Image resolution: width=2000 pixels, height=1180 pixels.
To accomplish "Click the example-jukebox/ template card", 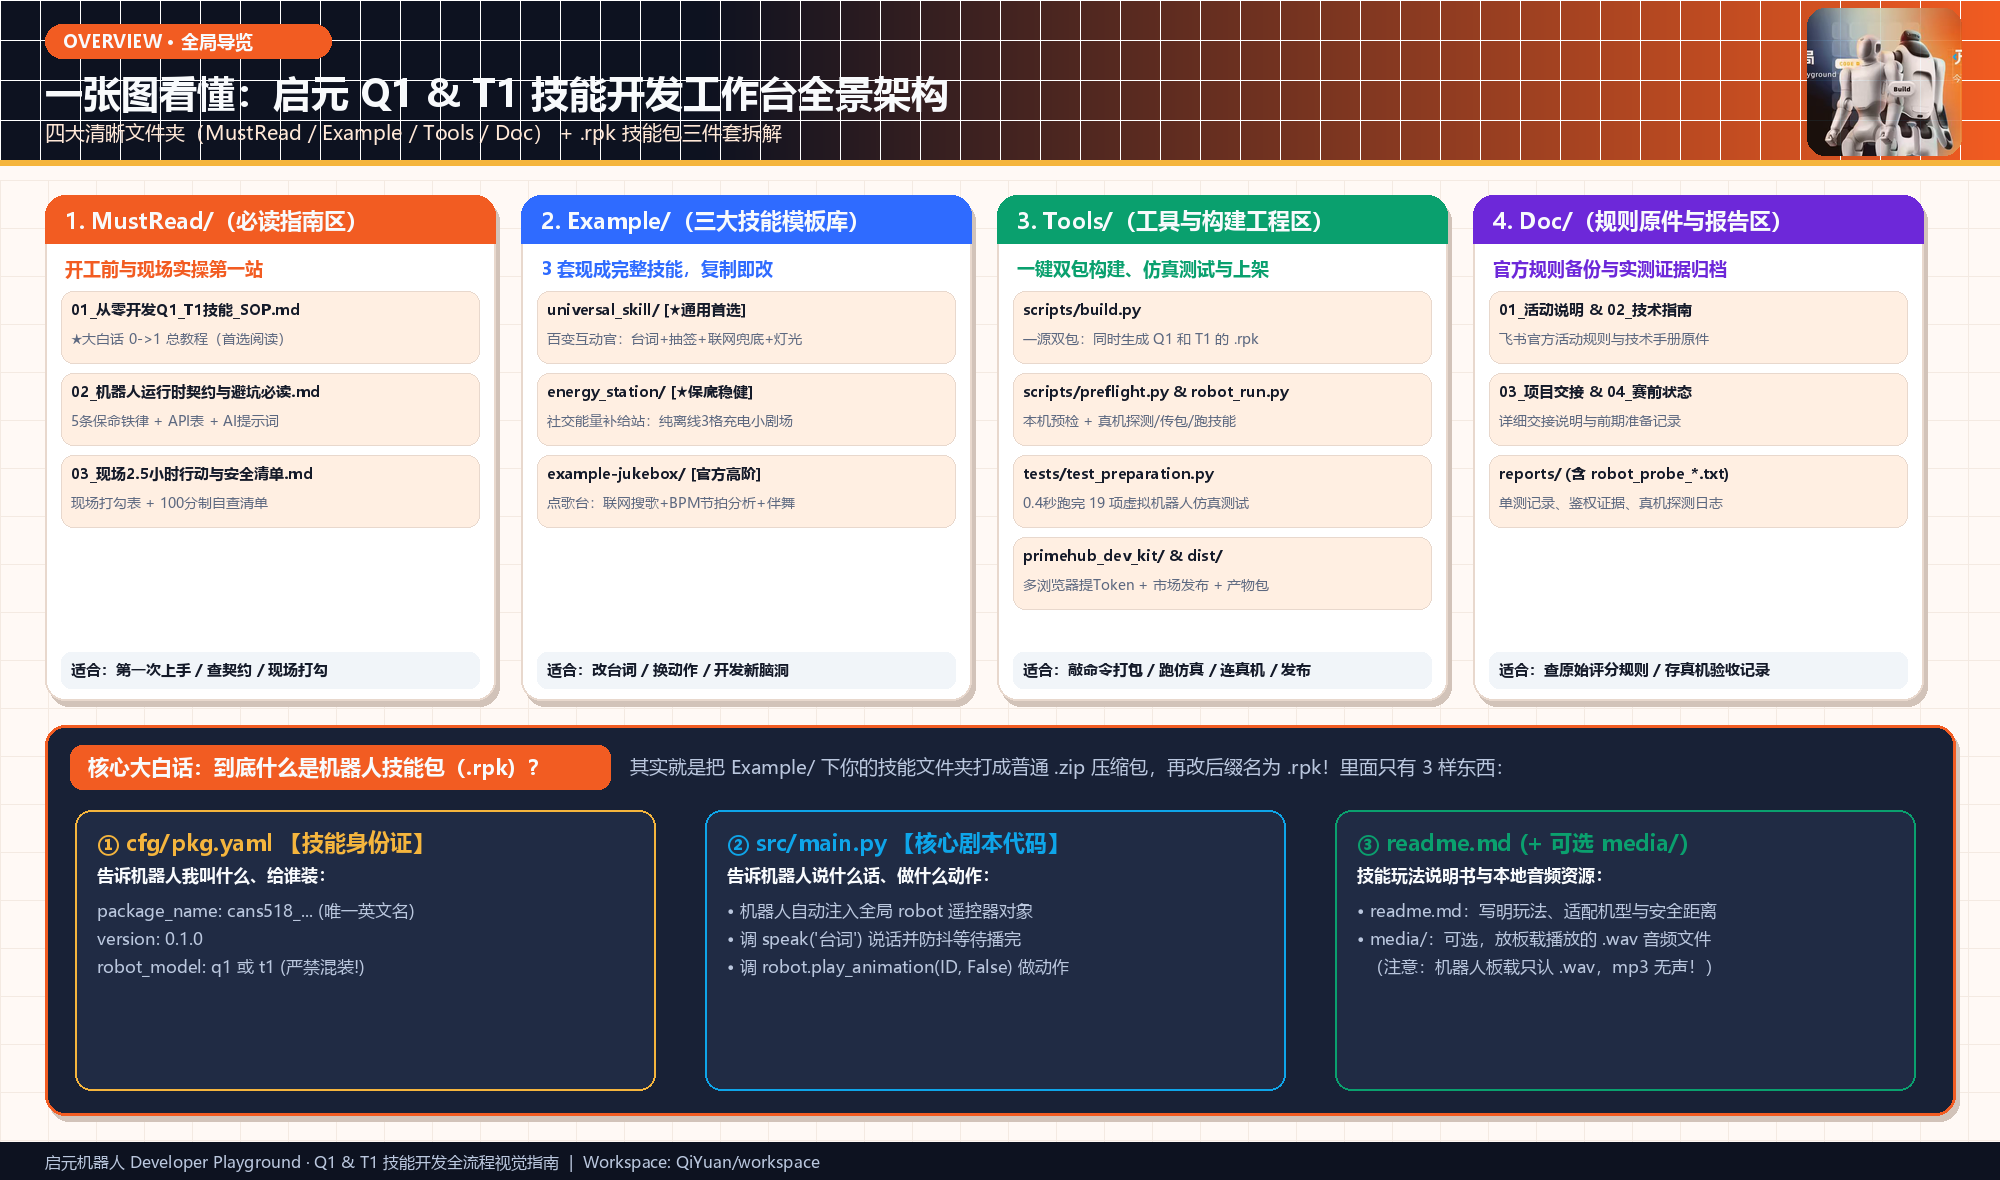I will 746,491.
